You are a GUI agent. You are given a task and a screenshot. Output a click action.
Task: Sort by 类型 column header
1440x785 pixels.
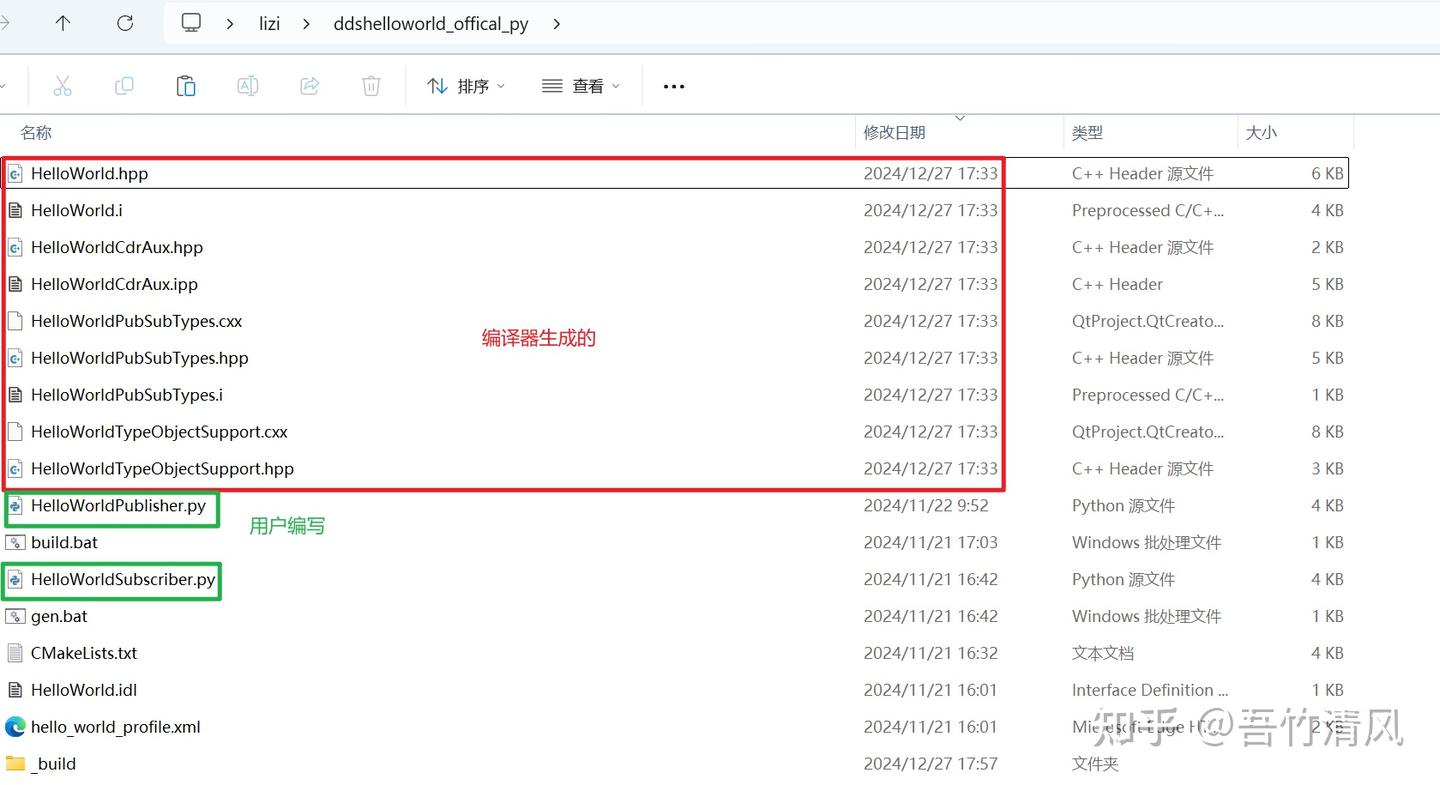click(x=1087, y=132)
